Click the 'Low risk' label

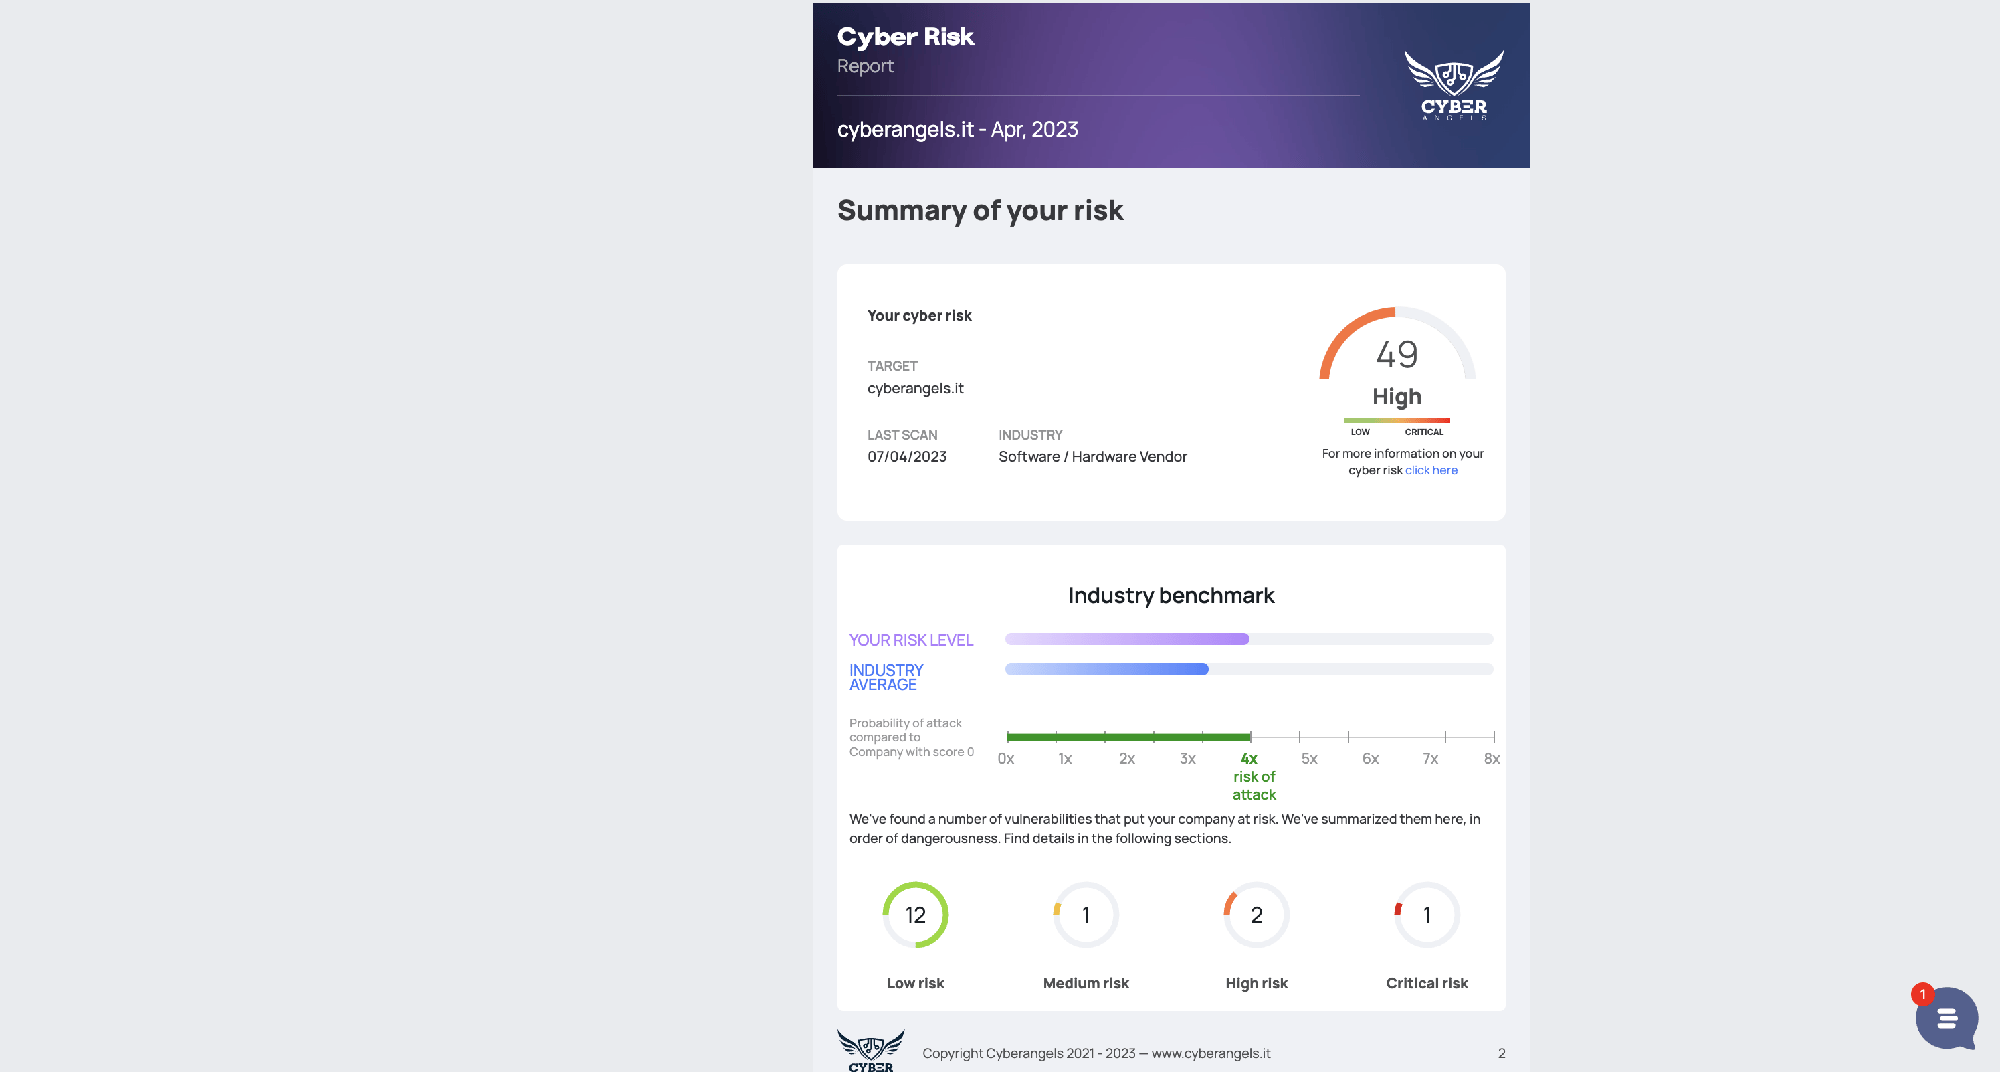click(x=915, y=983)
